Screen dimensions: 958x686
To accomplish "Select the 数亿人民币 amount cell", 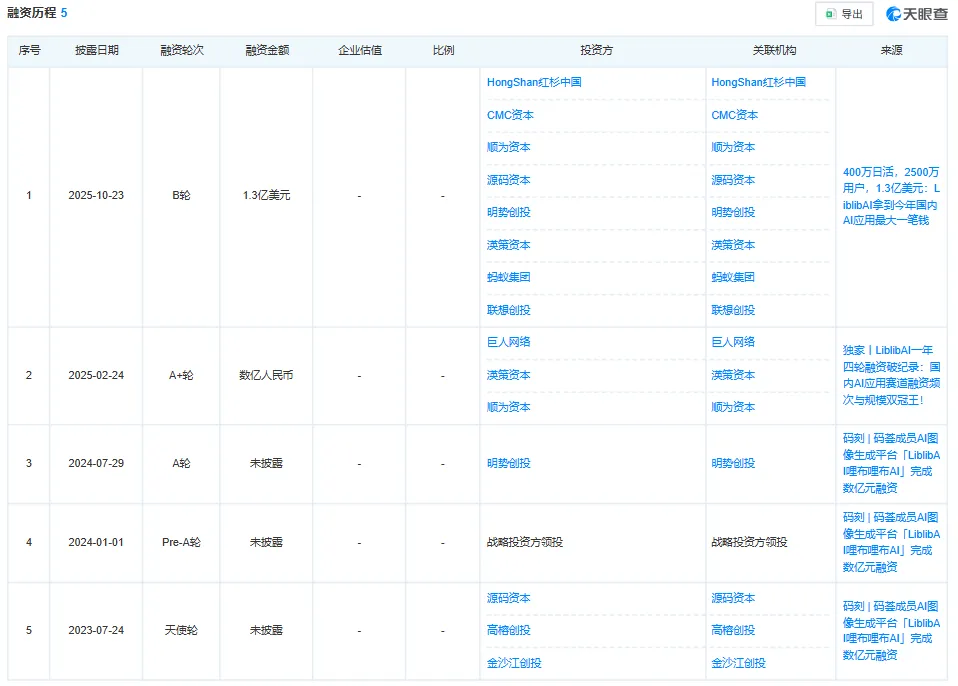I will tap(266, 375).
